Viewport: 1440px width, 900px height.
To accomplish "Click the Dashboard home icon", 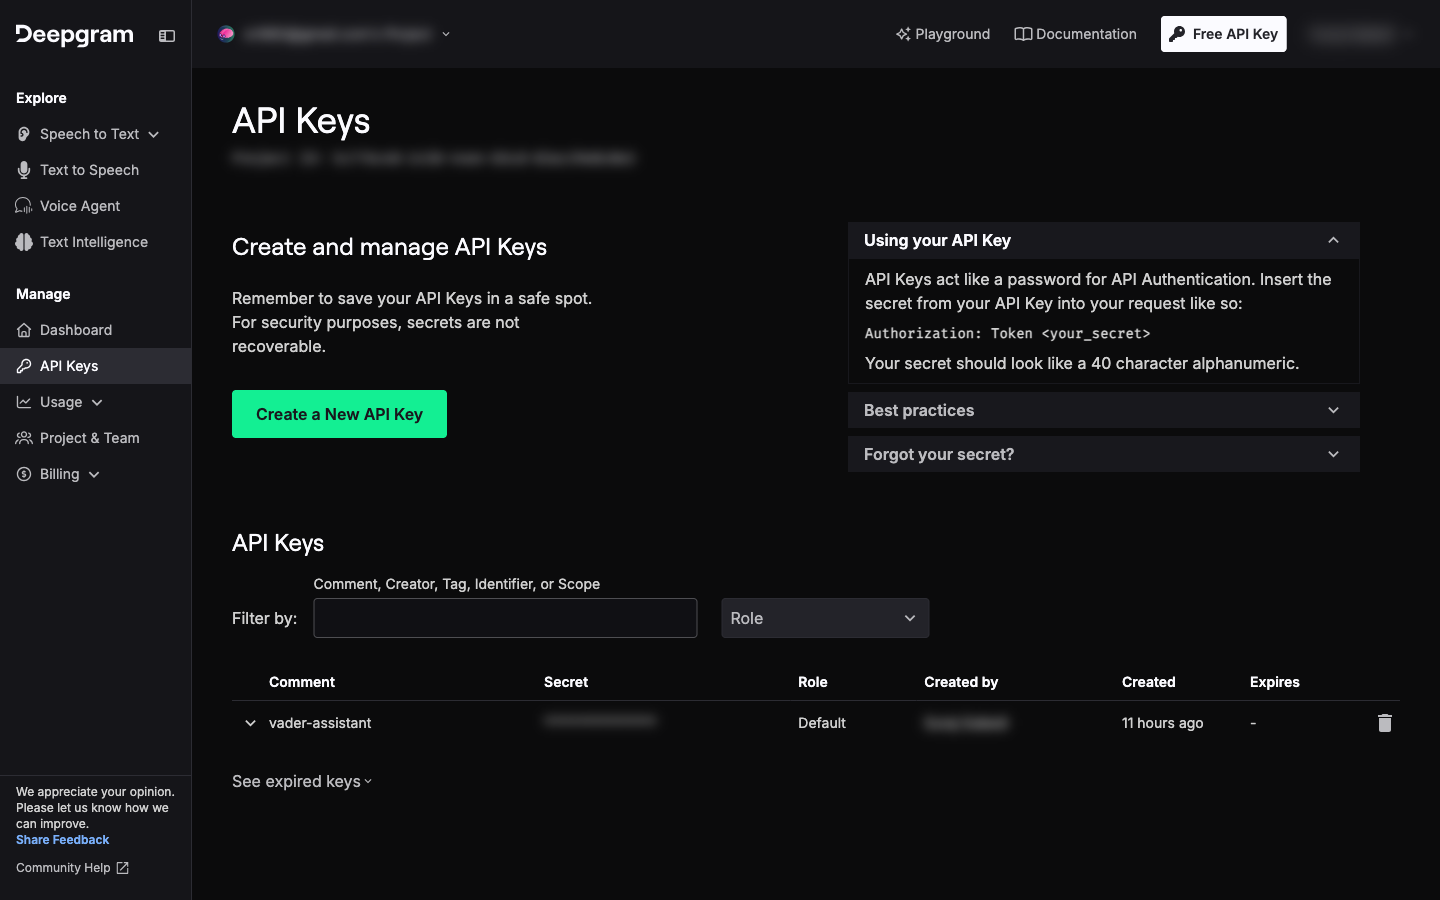I will (24, 330).
